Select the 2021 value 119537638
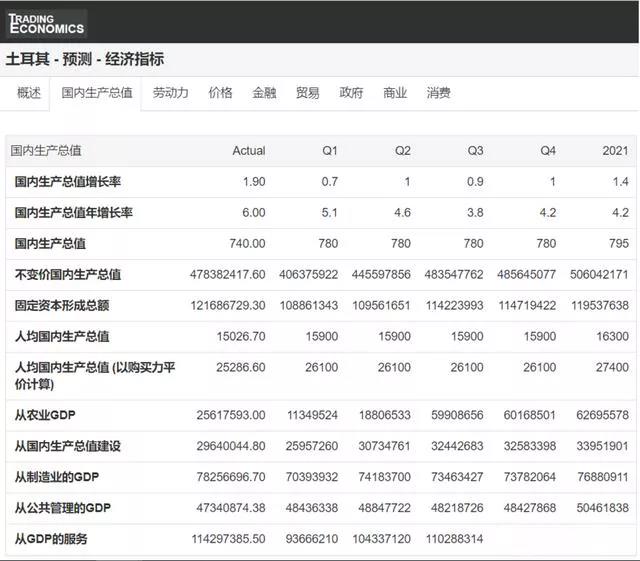 (600, 305)
